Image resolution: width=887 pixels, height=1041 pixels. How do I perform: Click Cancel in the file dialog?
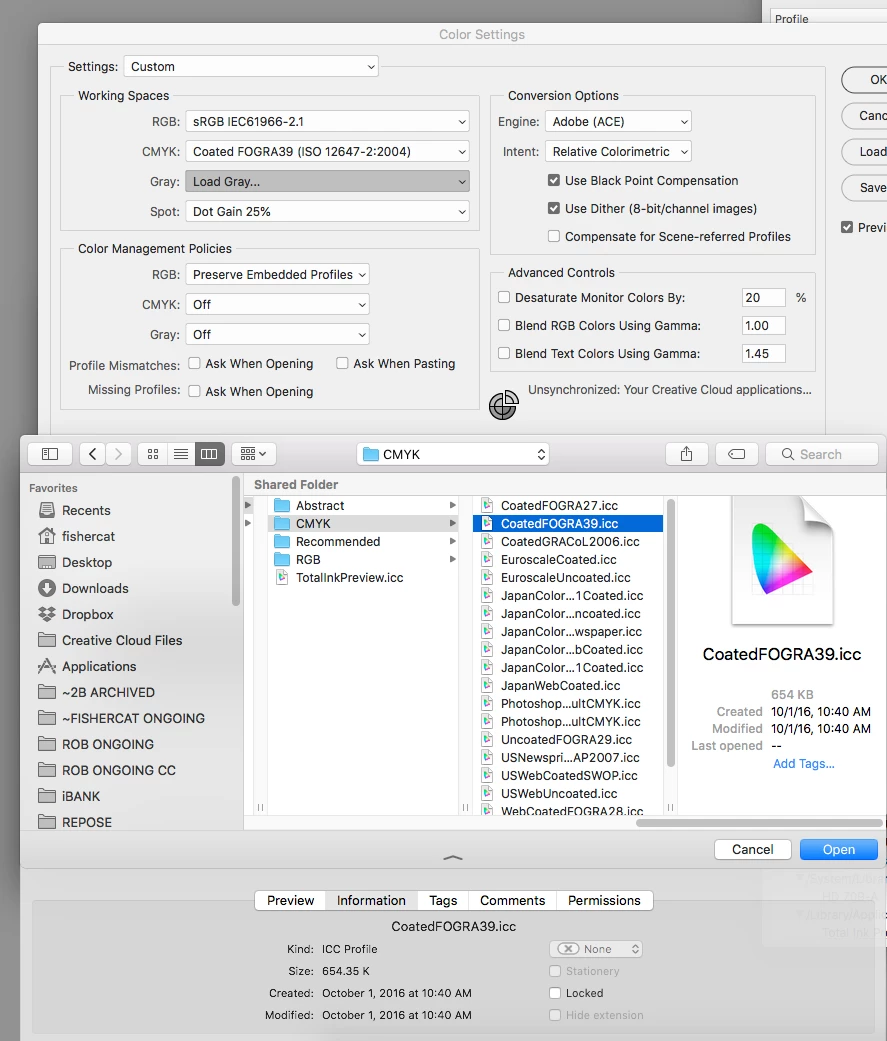pos(752,849)
